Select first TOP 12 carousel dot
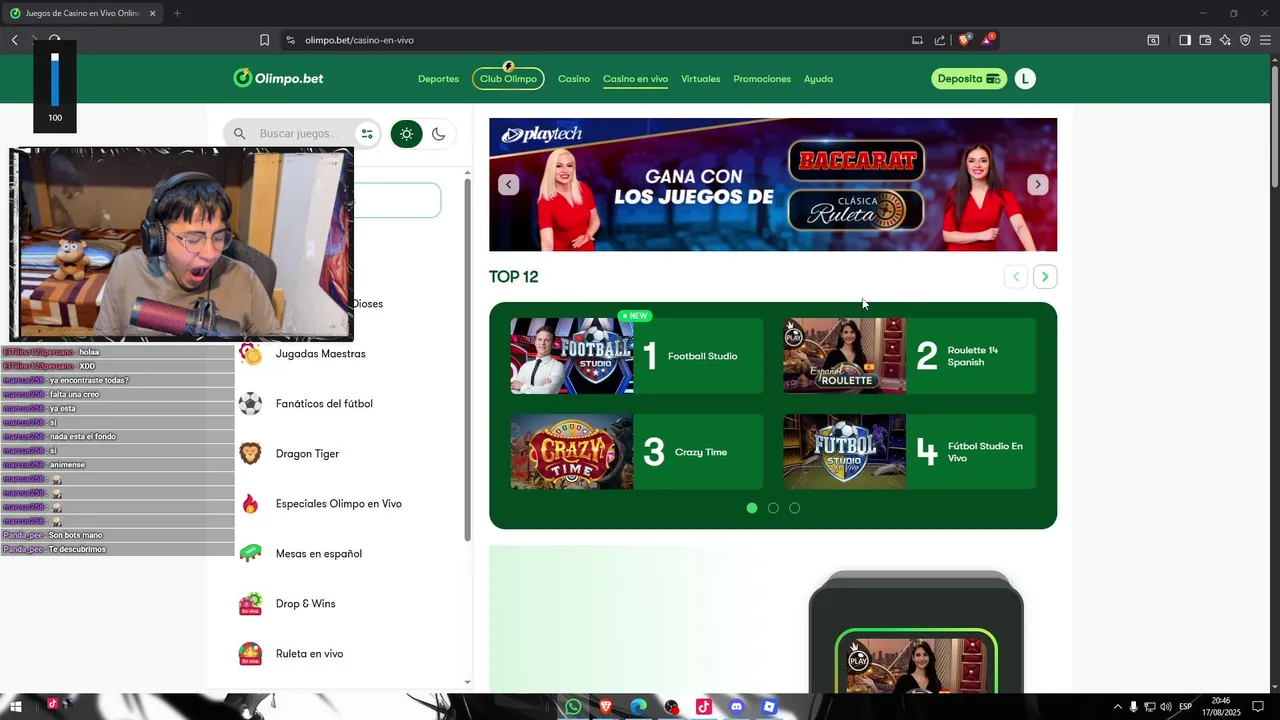1280x720 pixels. pos(752,508)
